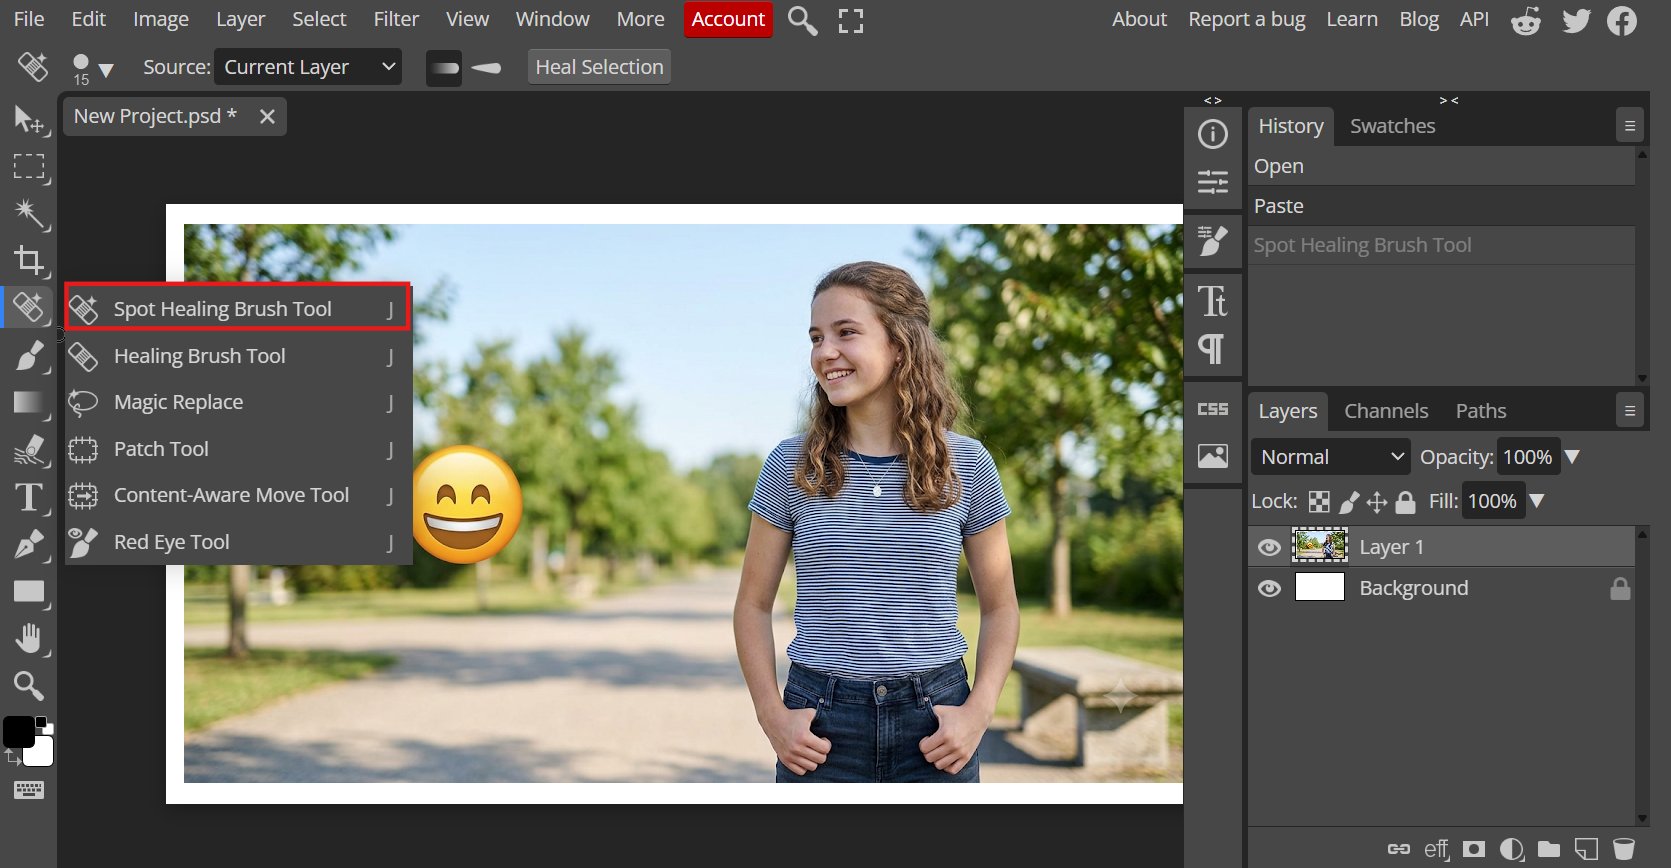Add adjustment layer half-circle icon
This screenshot has height=868, width=1671.
click(1512, 849)
